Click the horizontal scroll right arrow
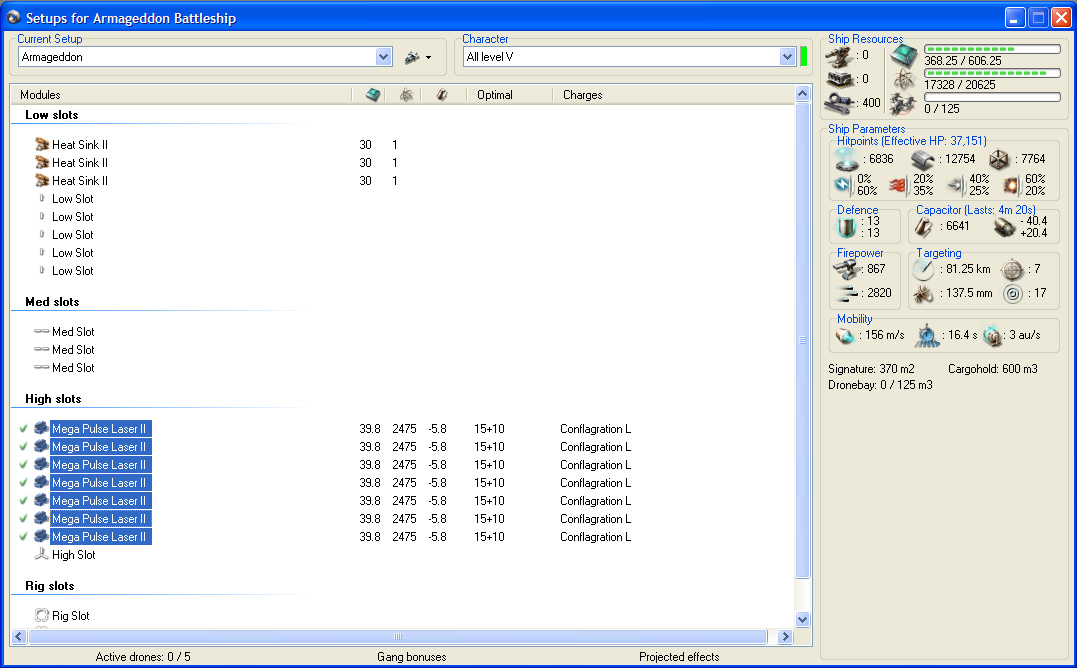This screenshot has width=1077, height=668. (x=785, y=636)
